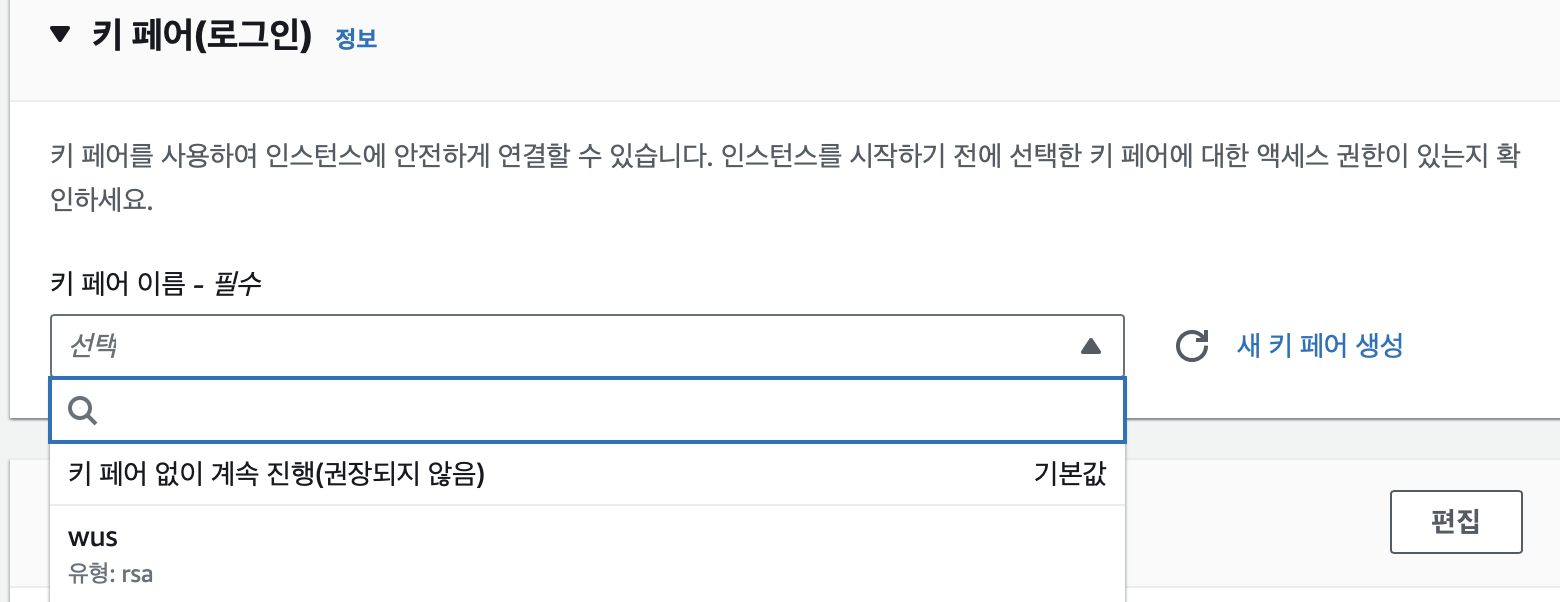Click the 선택 key pair combo box
The width and height of the screenshot is (1560, 602).
(588, 346)
